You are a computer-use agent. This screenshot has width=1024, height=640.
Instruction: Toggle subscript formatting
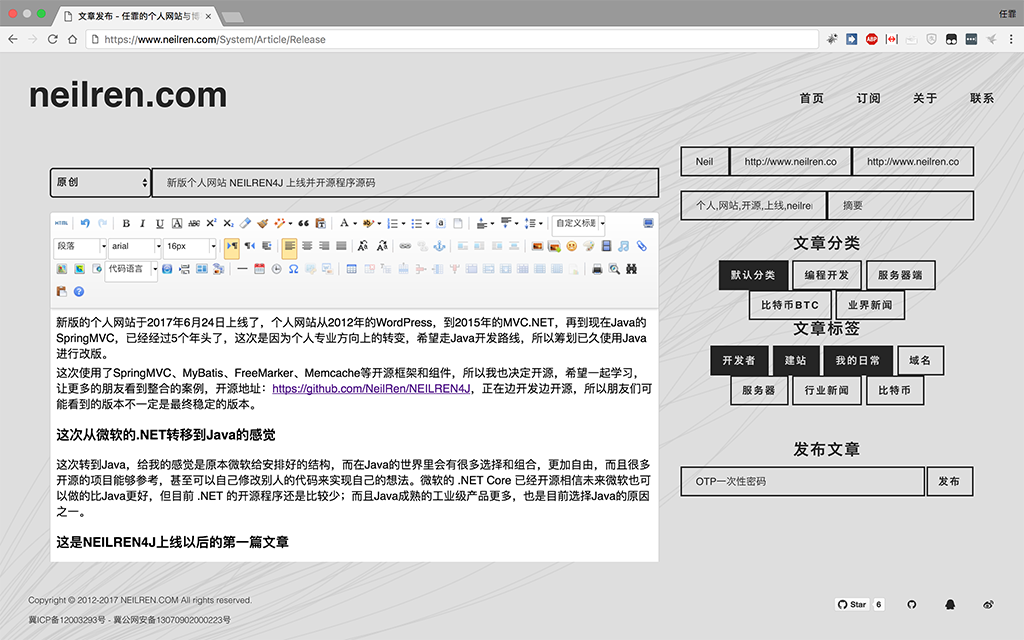click(228, 223)
